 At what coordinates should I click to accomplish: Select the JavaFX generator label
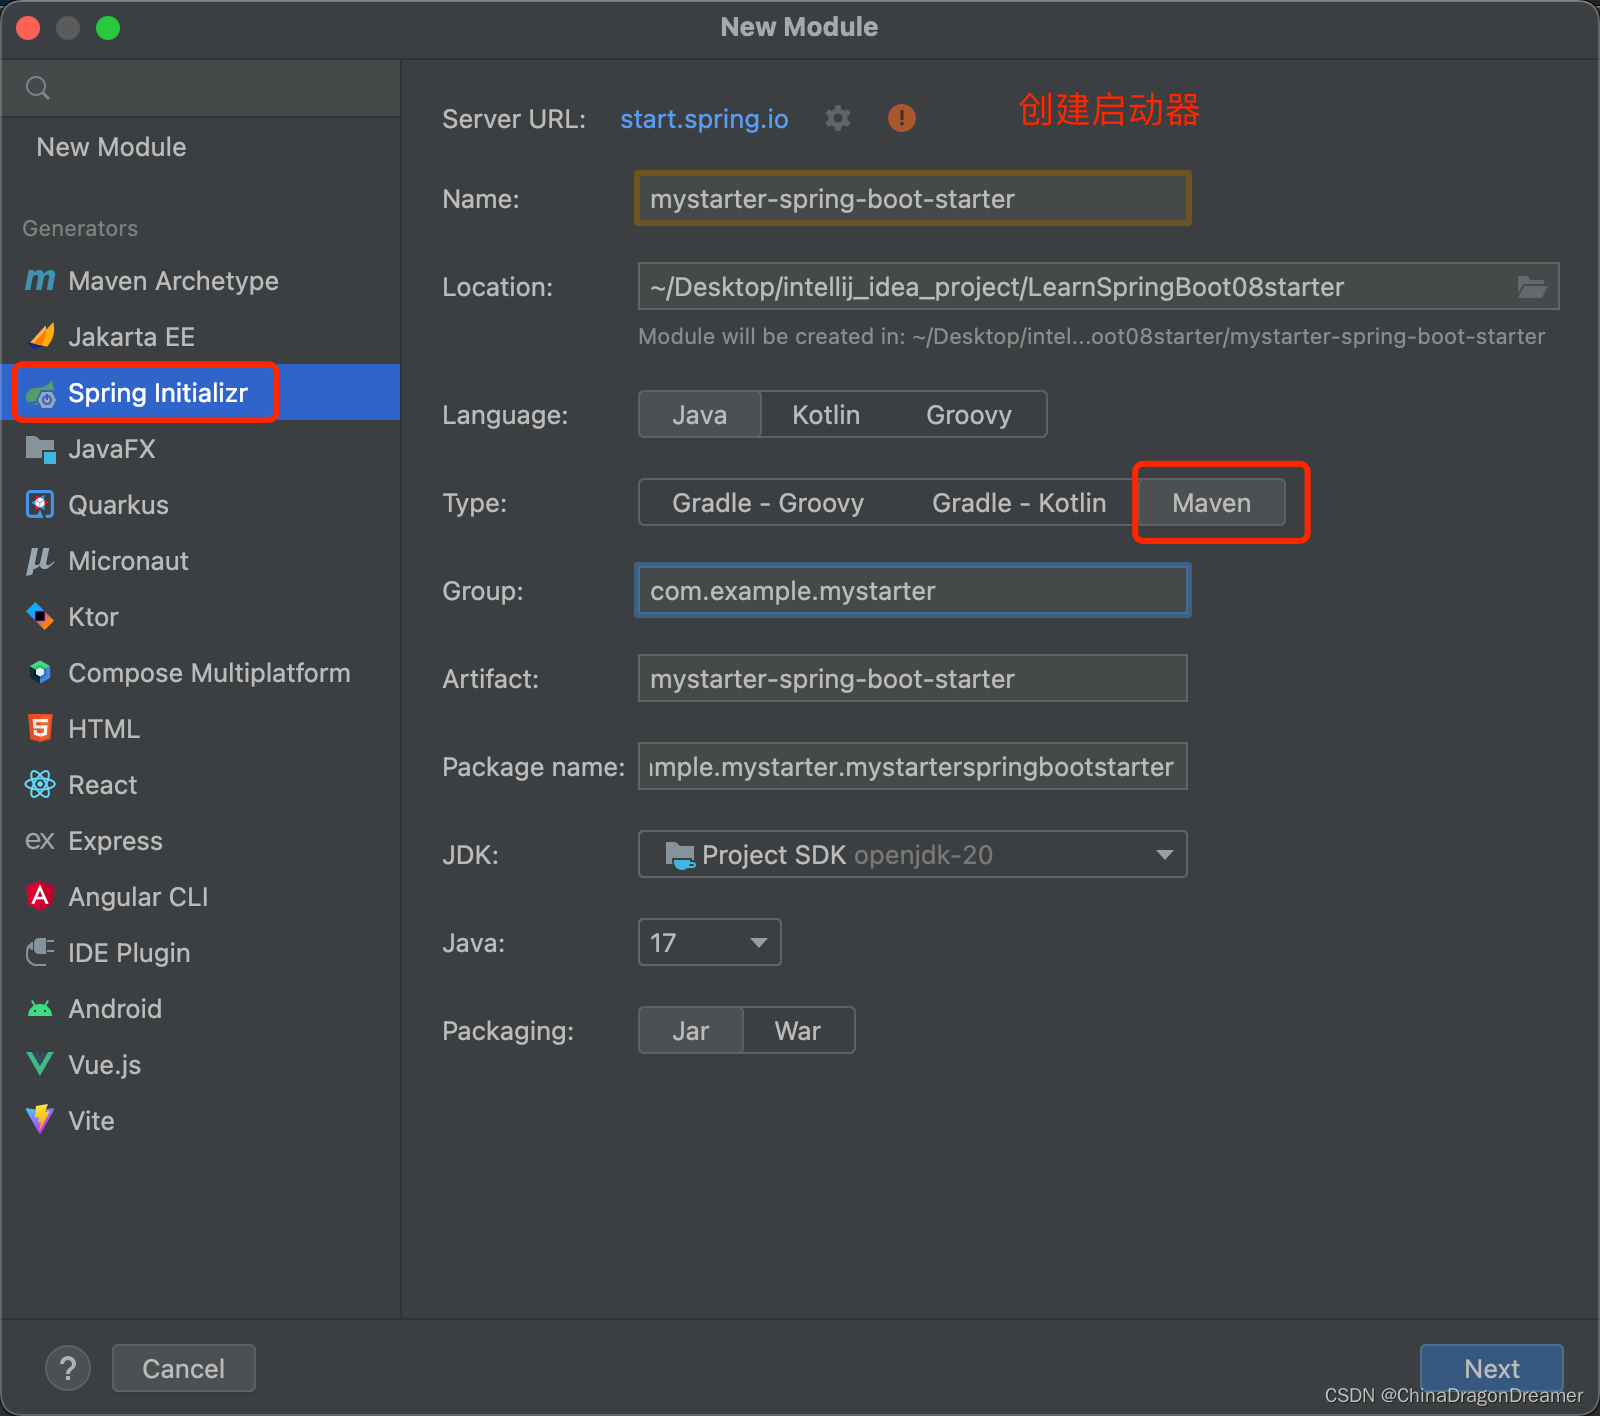click(x=112, y=449)
